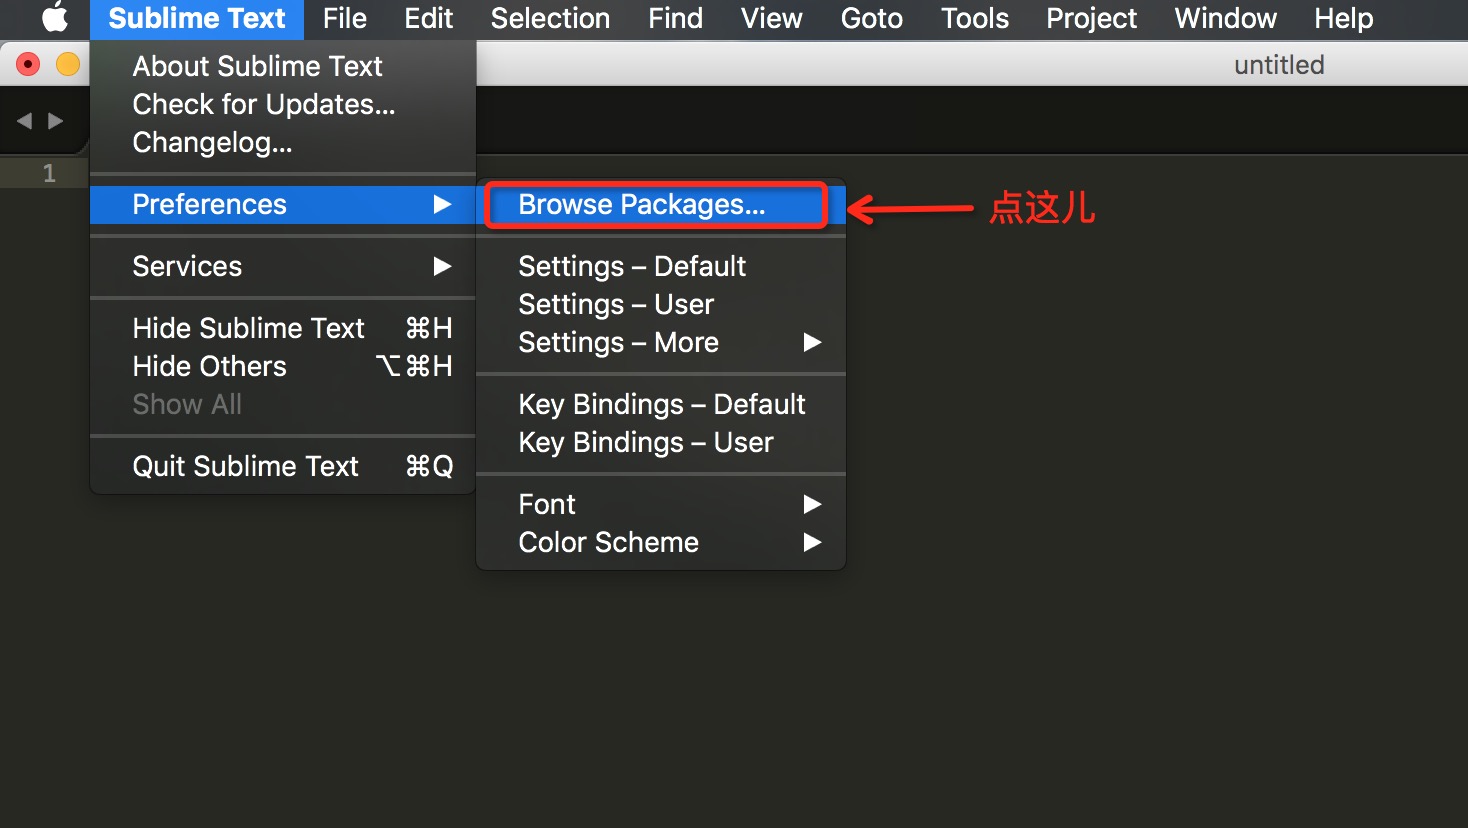The height and width of the screenshot is (828, 1468).
Task: Click the line number 1 in the gutter
Action: (49, 173)
